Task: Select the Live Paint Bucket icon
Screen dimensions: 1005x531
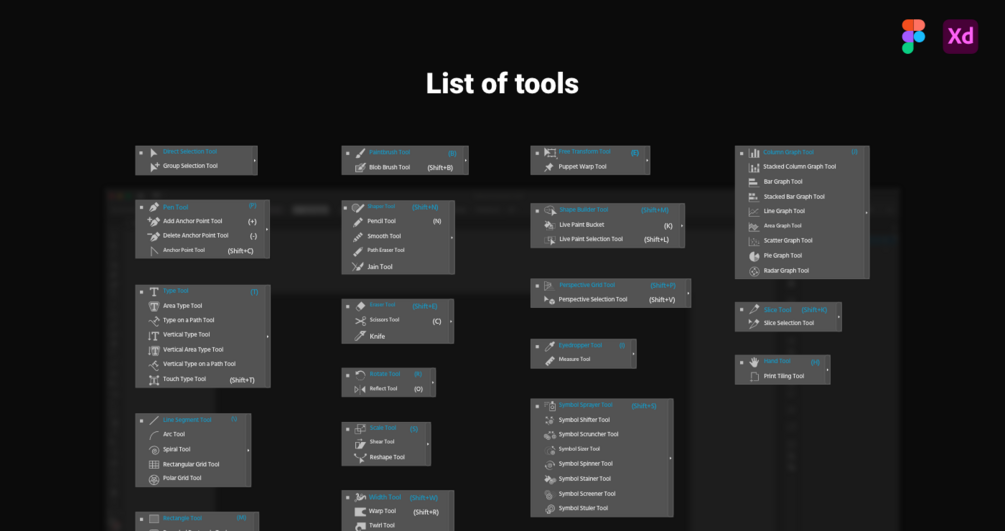Action: [549, 225]
